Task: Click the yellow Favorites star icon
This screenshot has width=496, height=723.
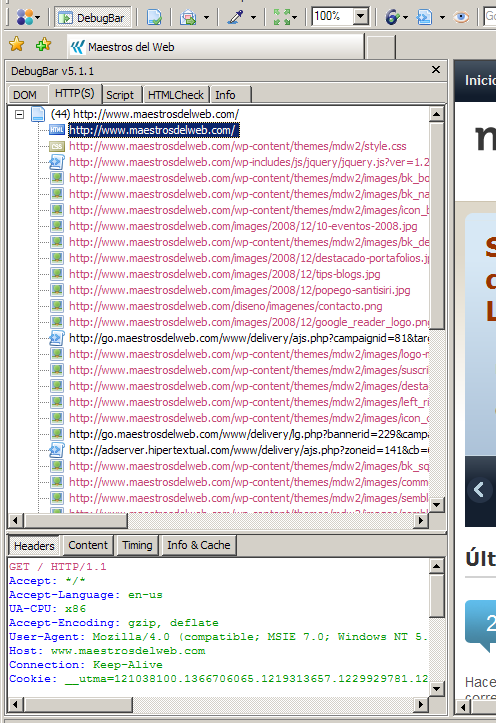Action: (x=17, y=45)
